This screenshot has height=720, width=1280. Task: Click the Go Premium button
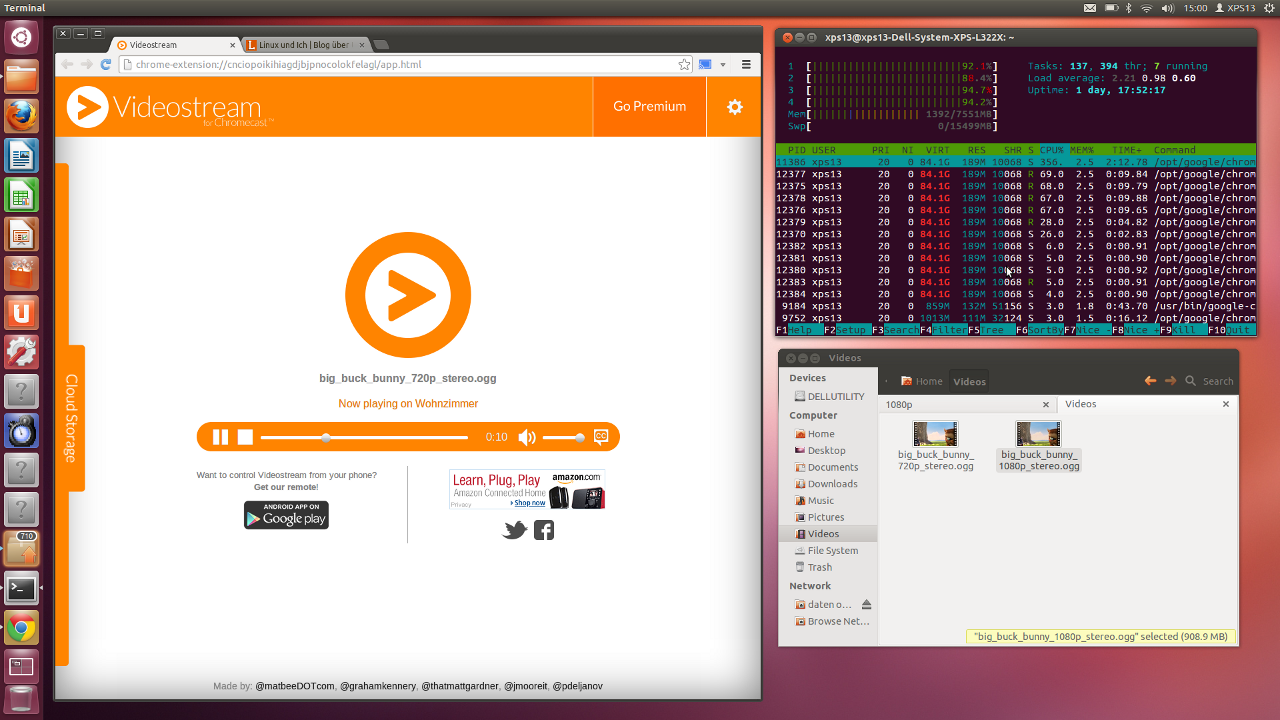click(x=650, y=106)
